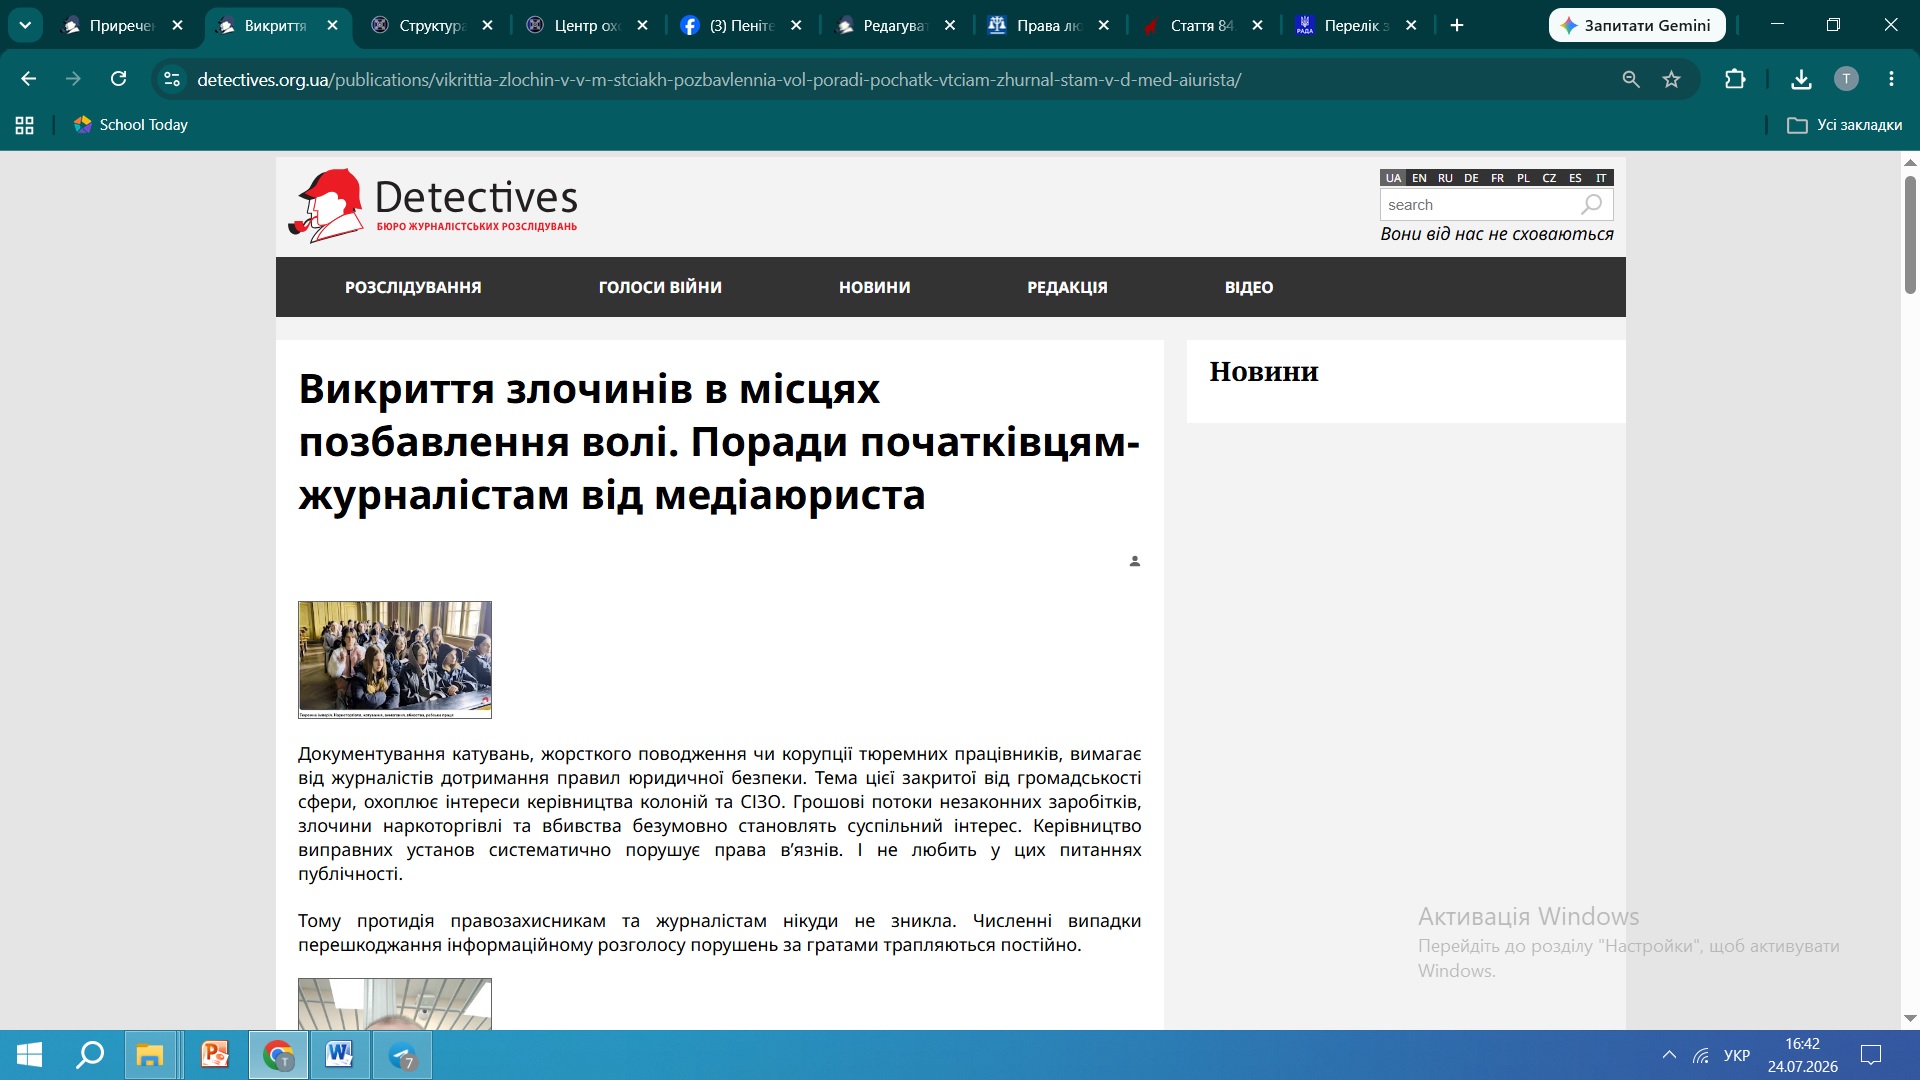The width and height of the screenshot is (1920, 1080).
Task: Open a new browser tab
Action: pyautogui.click(x=1457, y=25)
